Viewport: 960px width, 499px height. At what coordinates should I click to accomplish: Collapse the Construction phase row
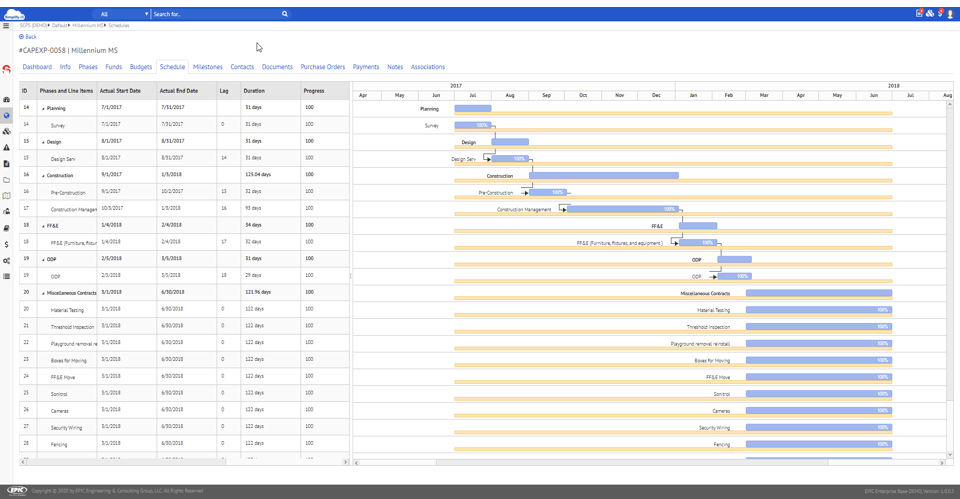point(43,176)
